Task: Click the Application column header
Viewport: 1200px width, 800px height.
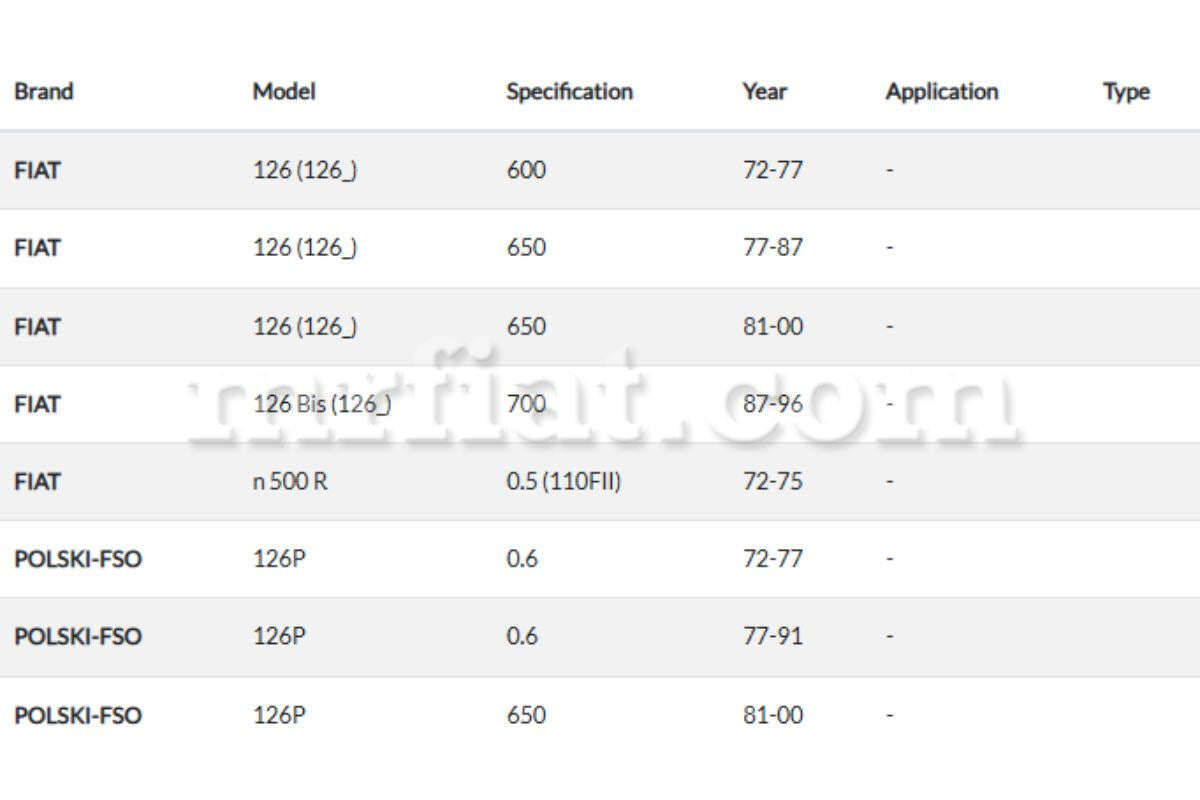Action: point(941,92)
